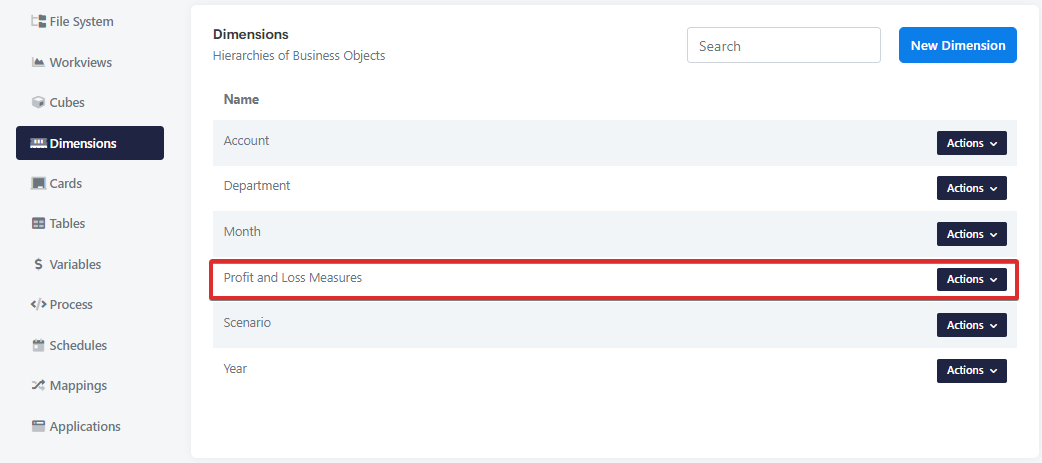
Task: Click the Process code brackets icon
Action: [x=39, y=305]
